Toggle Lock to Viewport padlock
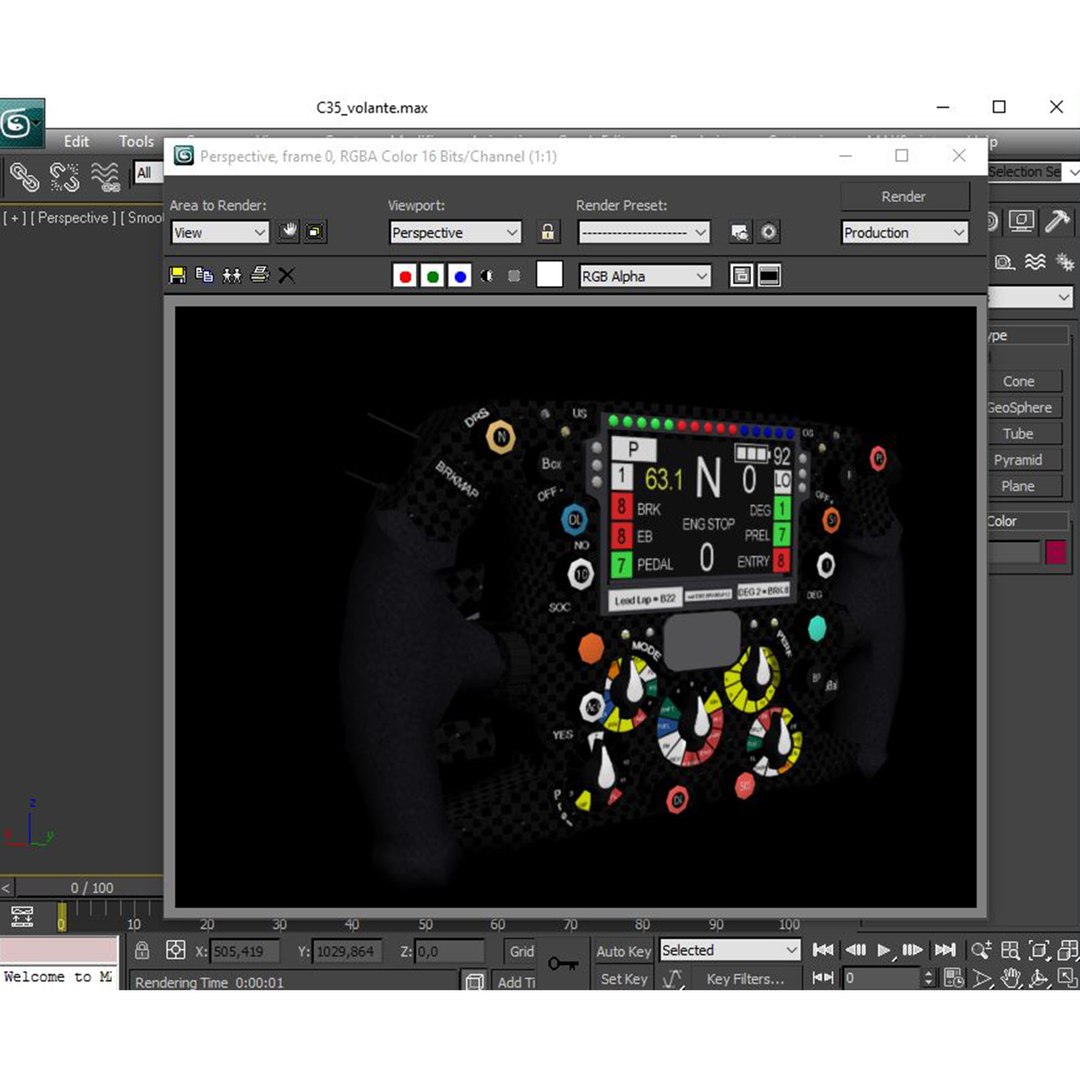 (548, 231)
